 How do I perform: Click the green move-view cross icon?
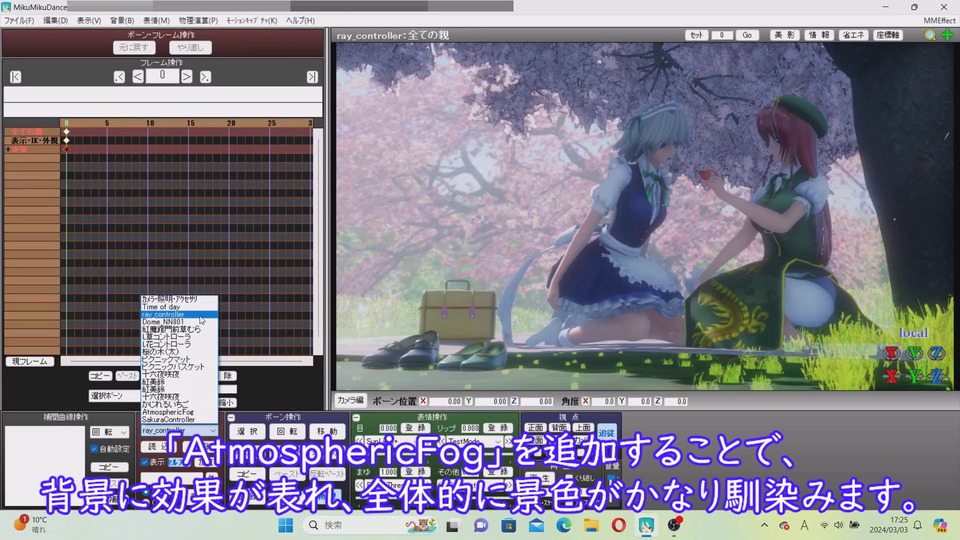click(947, 35)
